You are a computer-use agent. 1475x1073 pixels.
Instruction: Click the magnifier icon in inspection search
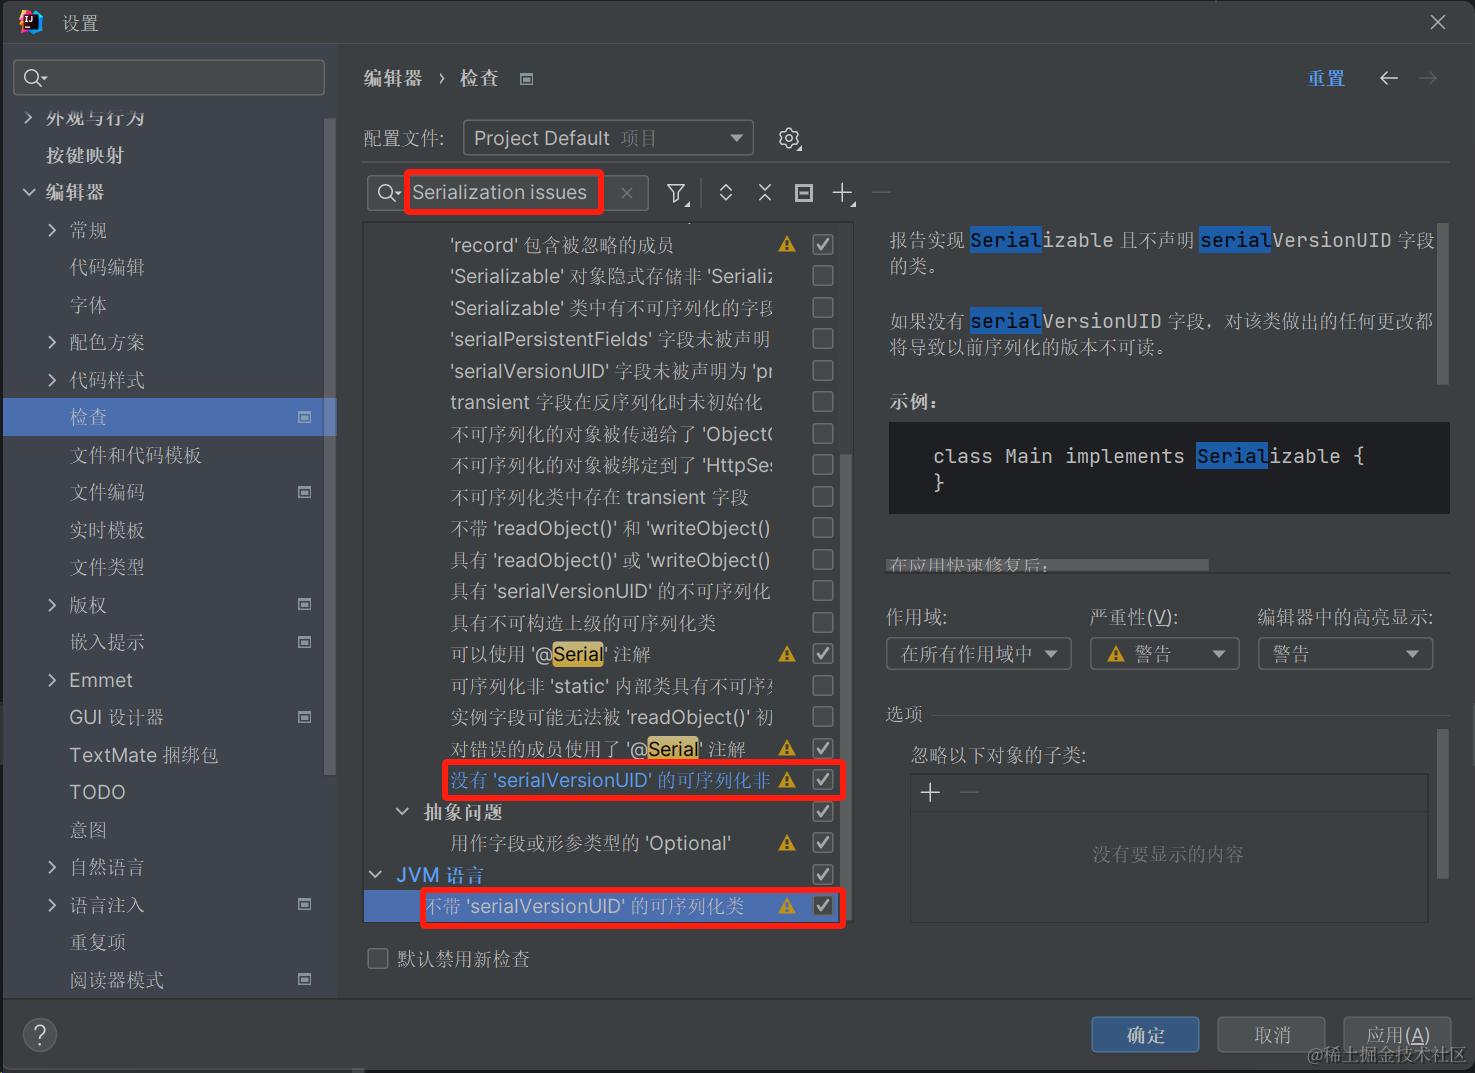pyautogui.click(x=387, y=193)
